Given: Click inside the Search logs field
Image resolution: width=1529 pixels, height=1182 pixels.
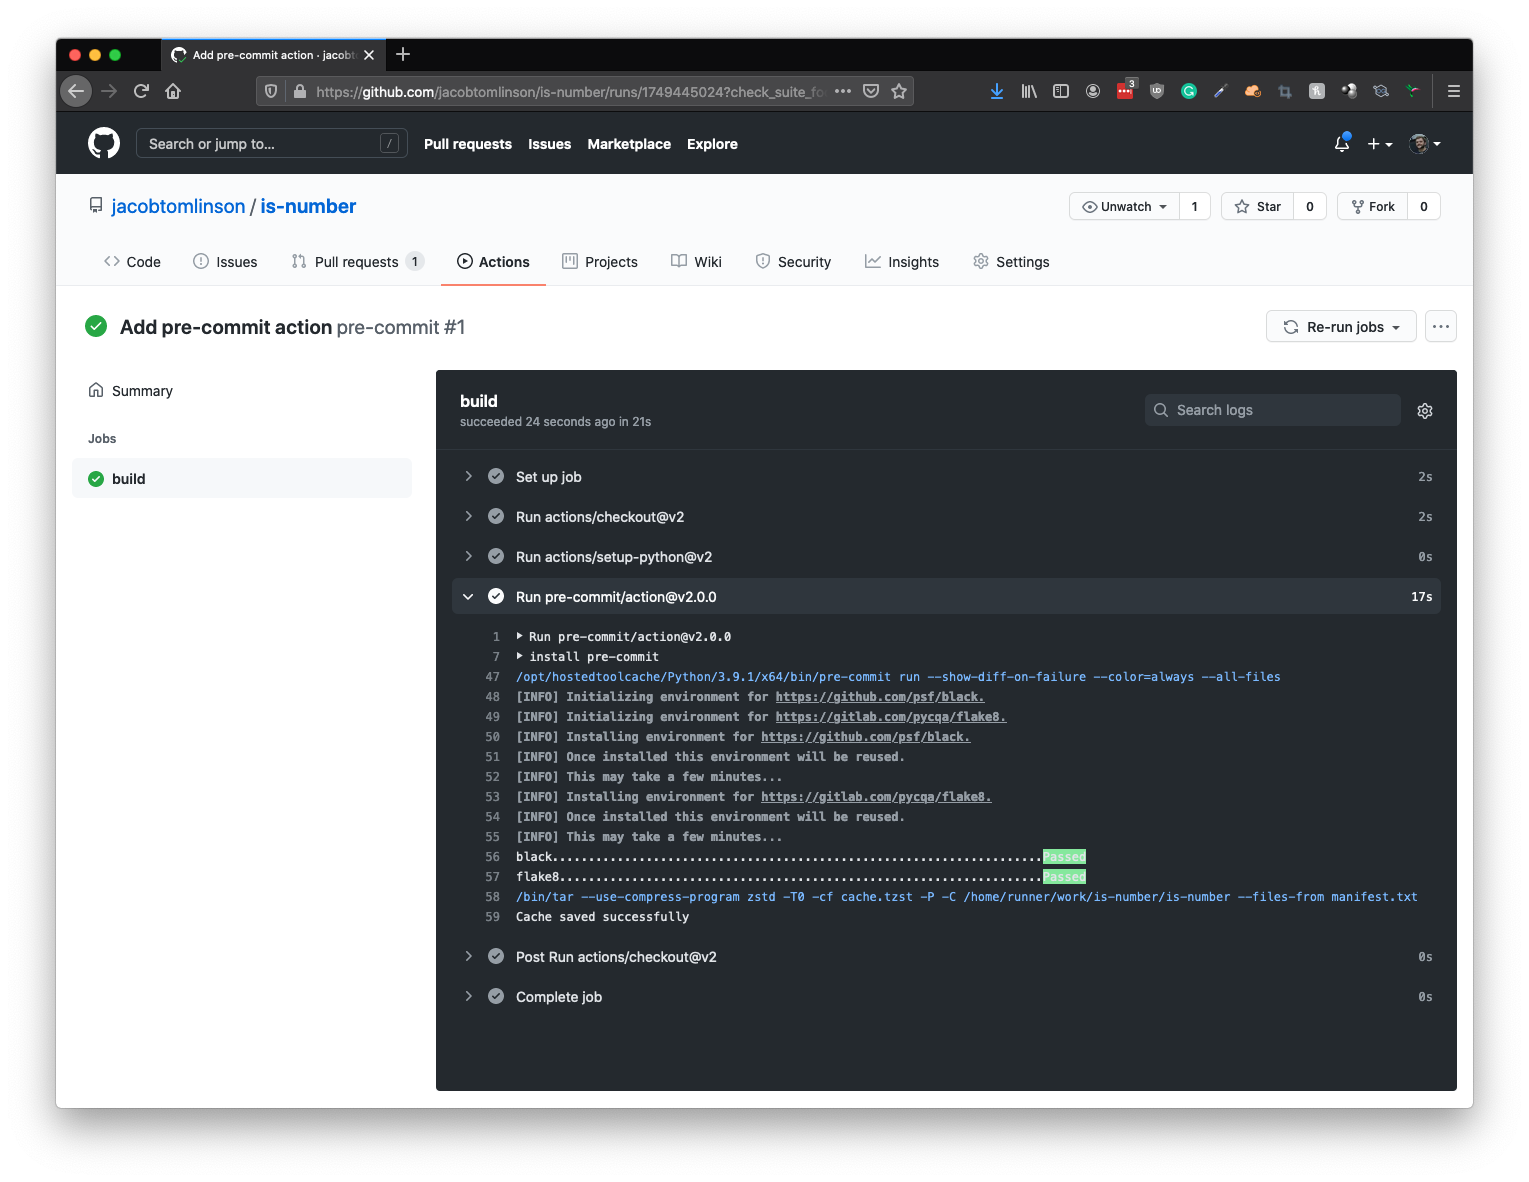Looking at the screenshot, I should click(1272, 409).
